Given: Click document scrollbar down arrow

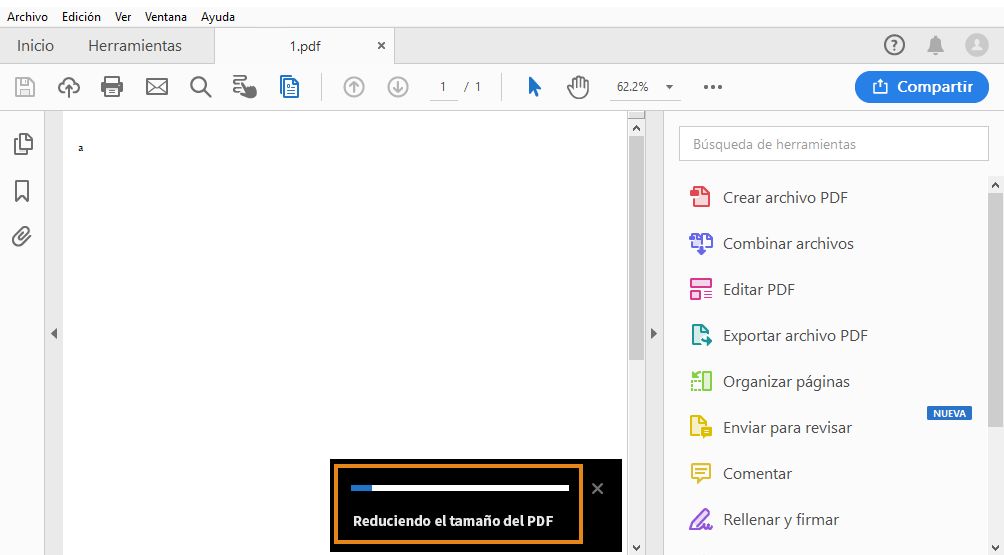Looking at the screenshot, I should pyautogui.click(x=636, y=547).
